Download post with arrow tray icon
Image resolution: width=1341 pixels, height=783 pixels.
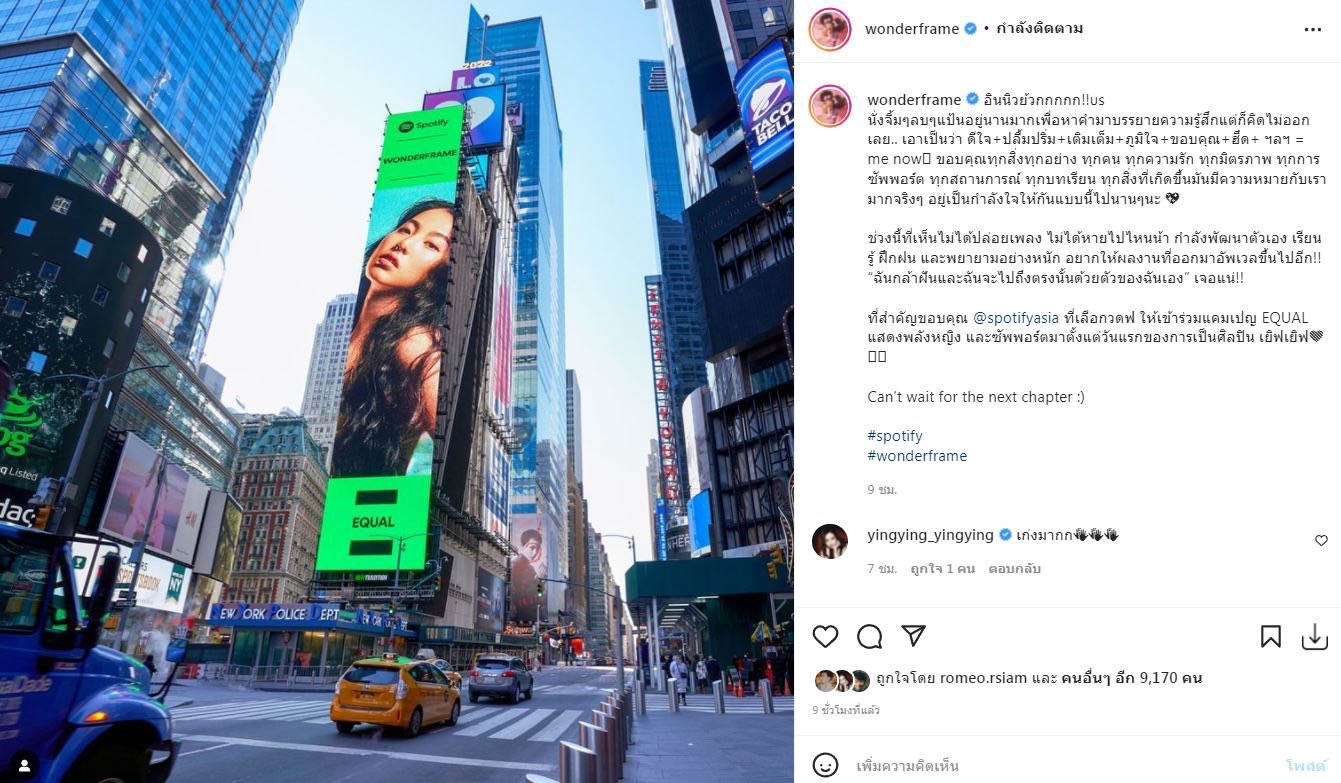(x=1314, y=636)
